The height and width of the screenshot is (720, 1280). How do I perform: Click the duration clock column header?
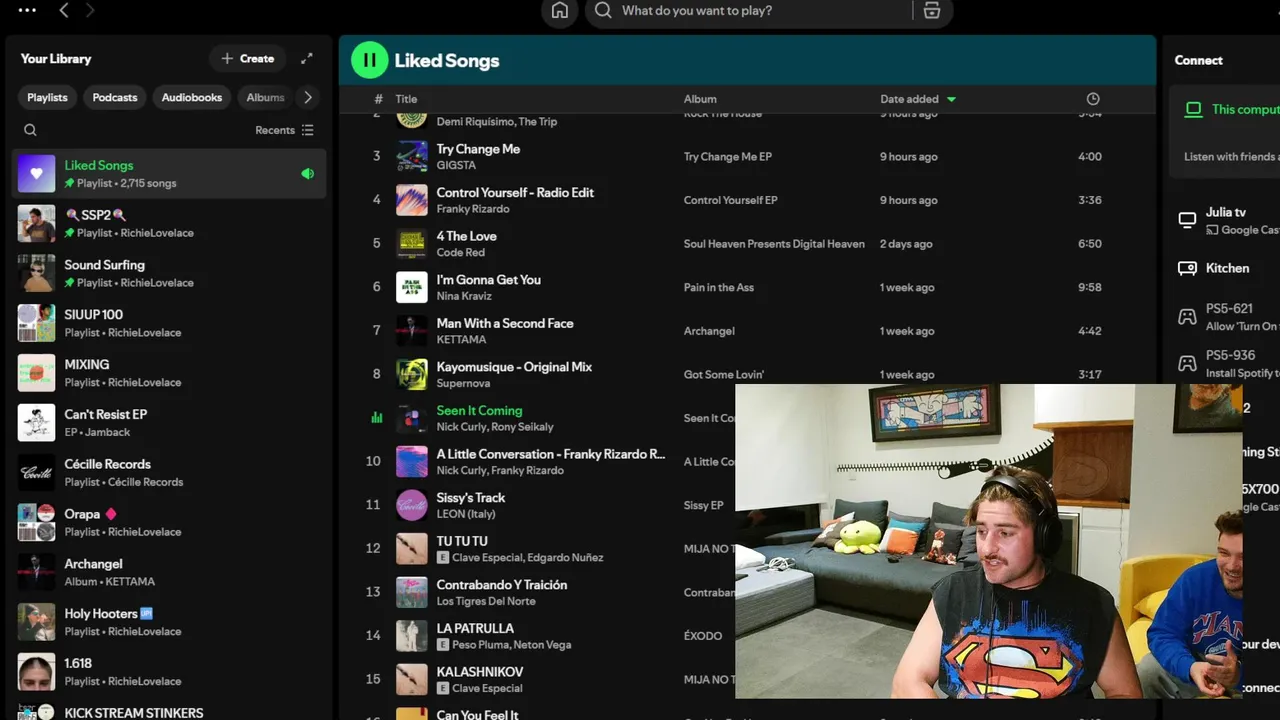pyautogui.click(x=1093, y=99)
